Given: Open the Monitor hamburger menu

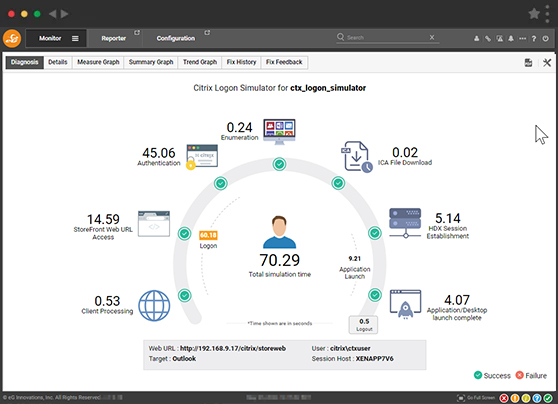Looking at the screenshot, I should pos(75,38).
